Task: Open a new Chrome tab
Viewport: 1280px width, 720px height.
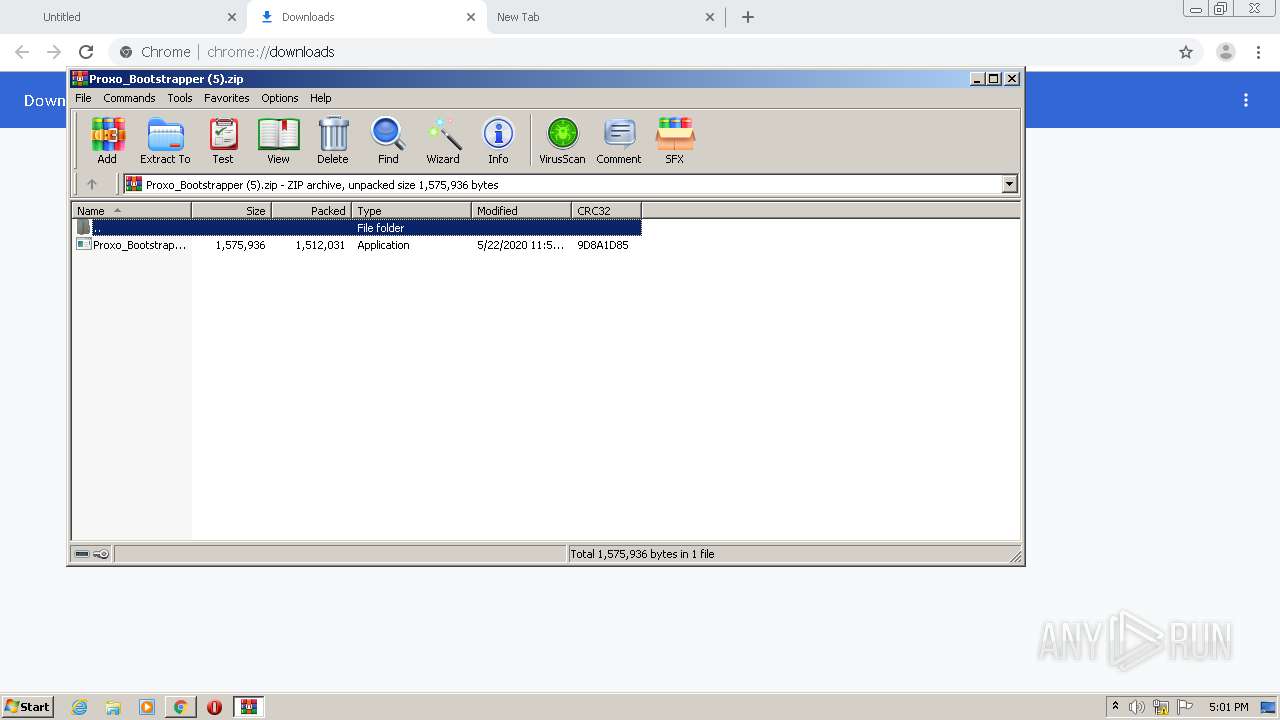Action: [x=748, y=17]
